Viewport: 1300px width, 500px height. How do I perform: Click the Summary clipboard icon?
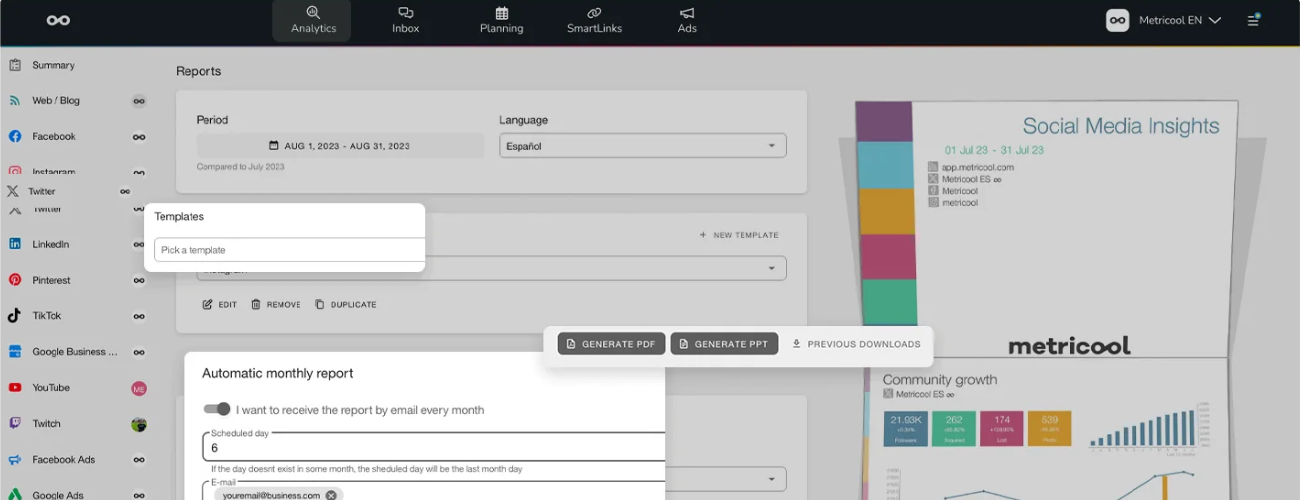tap(15, 65)
